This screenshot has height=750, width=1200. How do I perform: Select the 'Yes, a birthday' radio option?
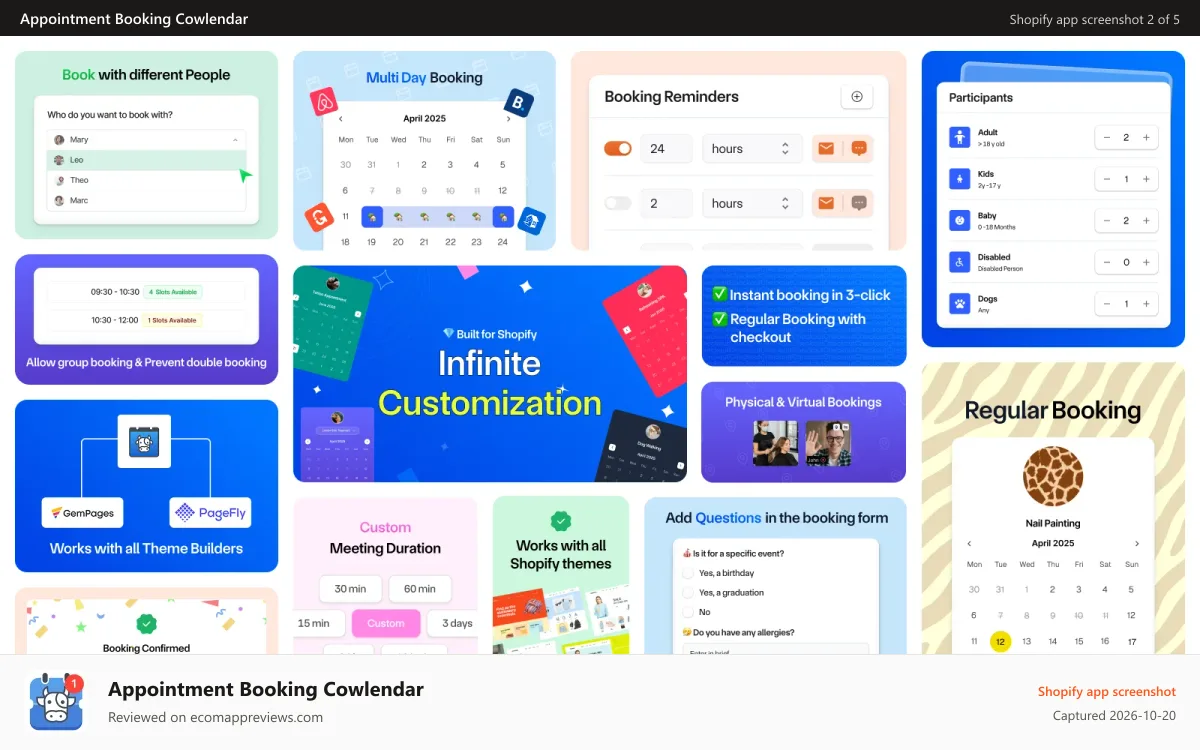(x=688, y=573)
